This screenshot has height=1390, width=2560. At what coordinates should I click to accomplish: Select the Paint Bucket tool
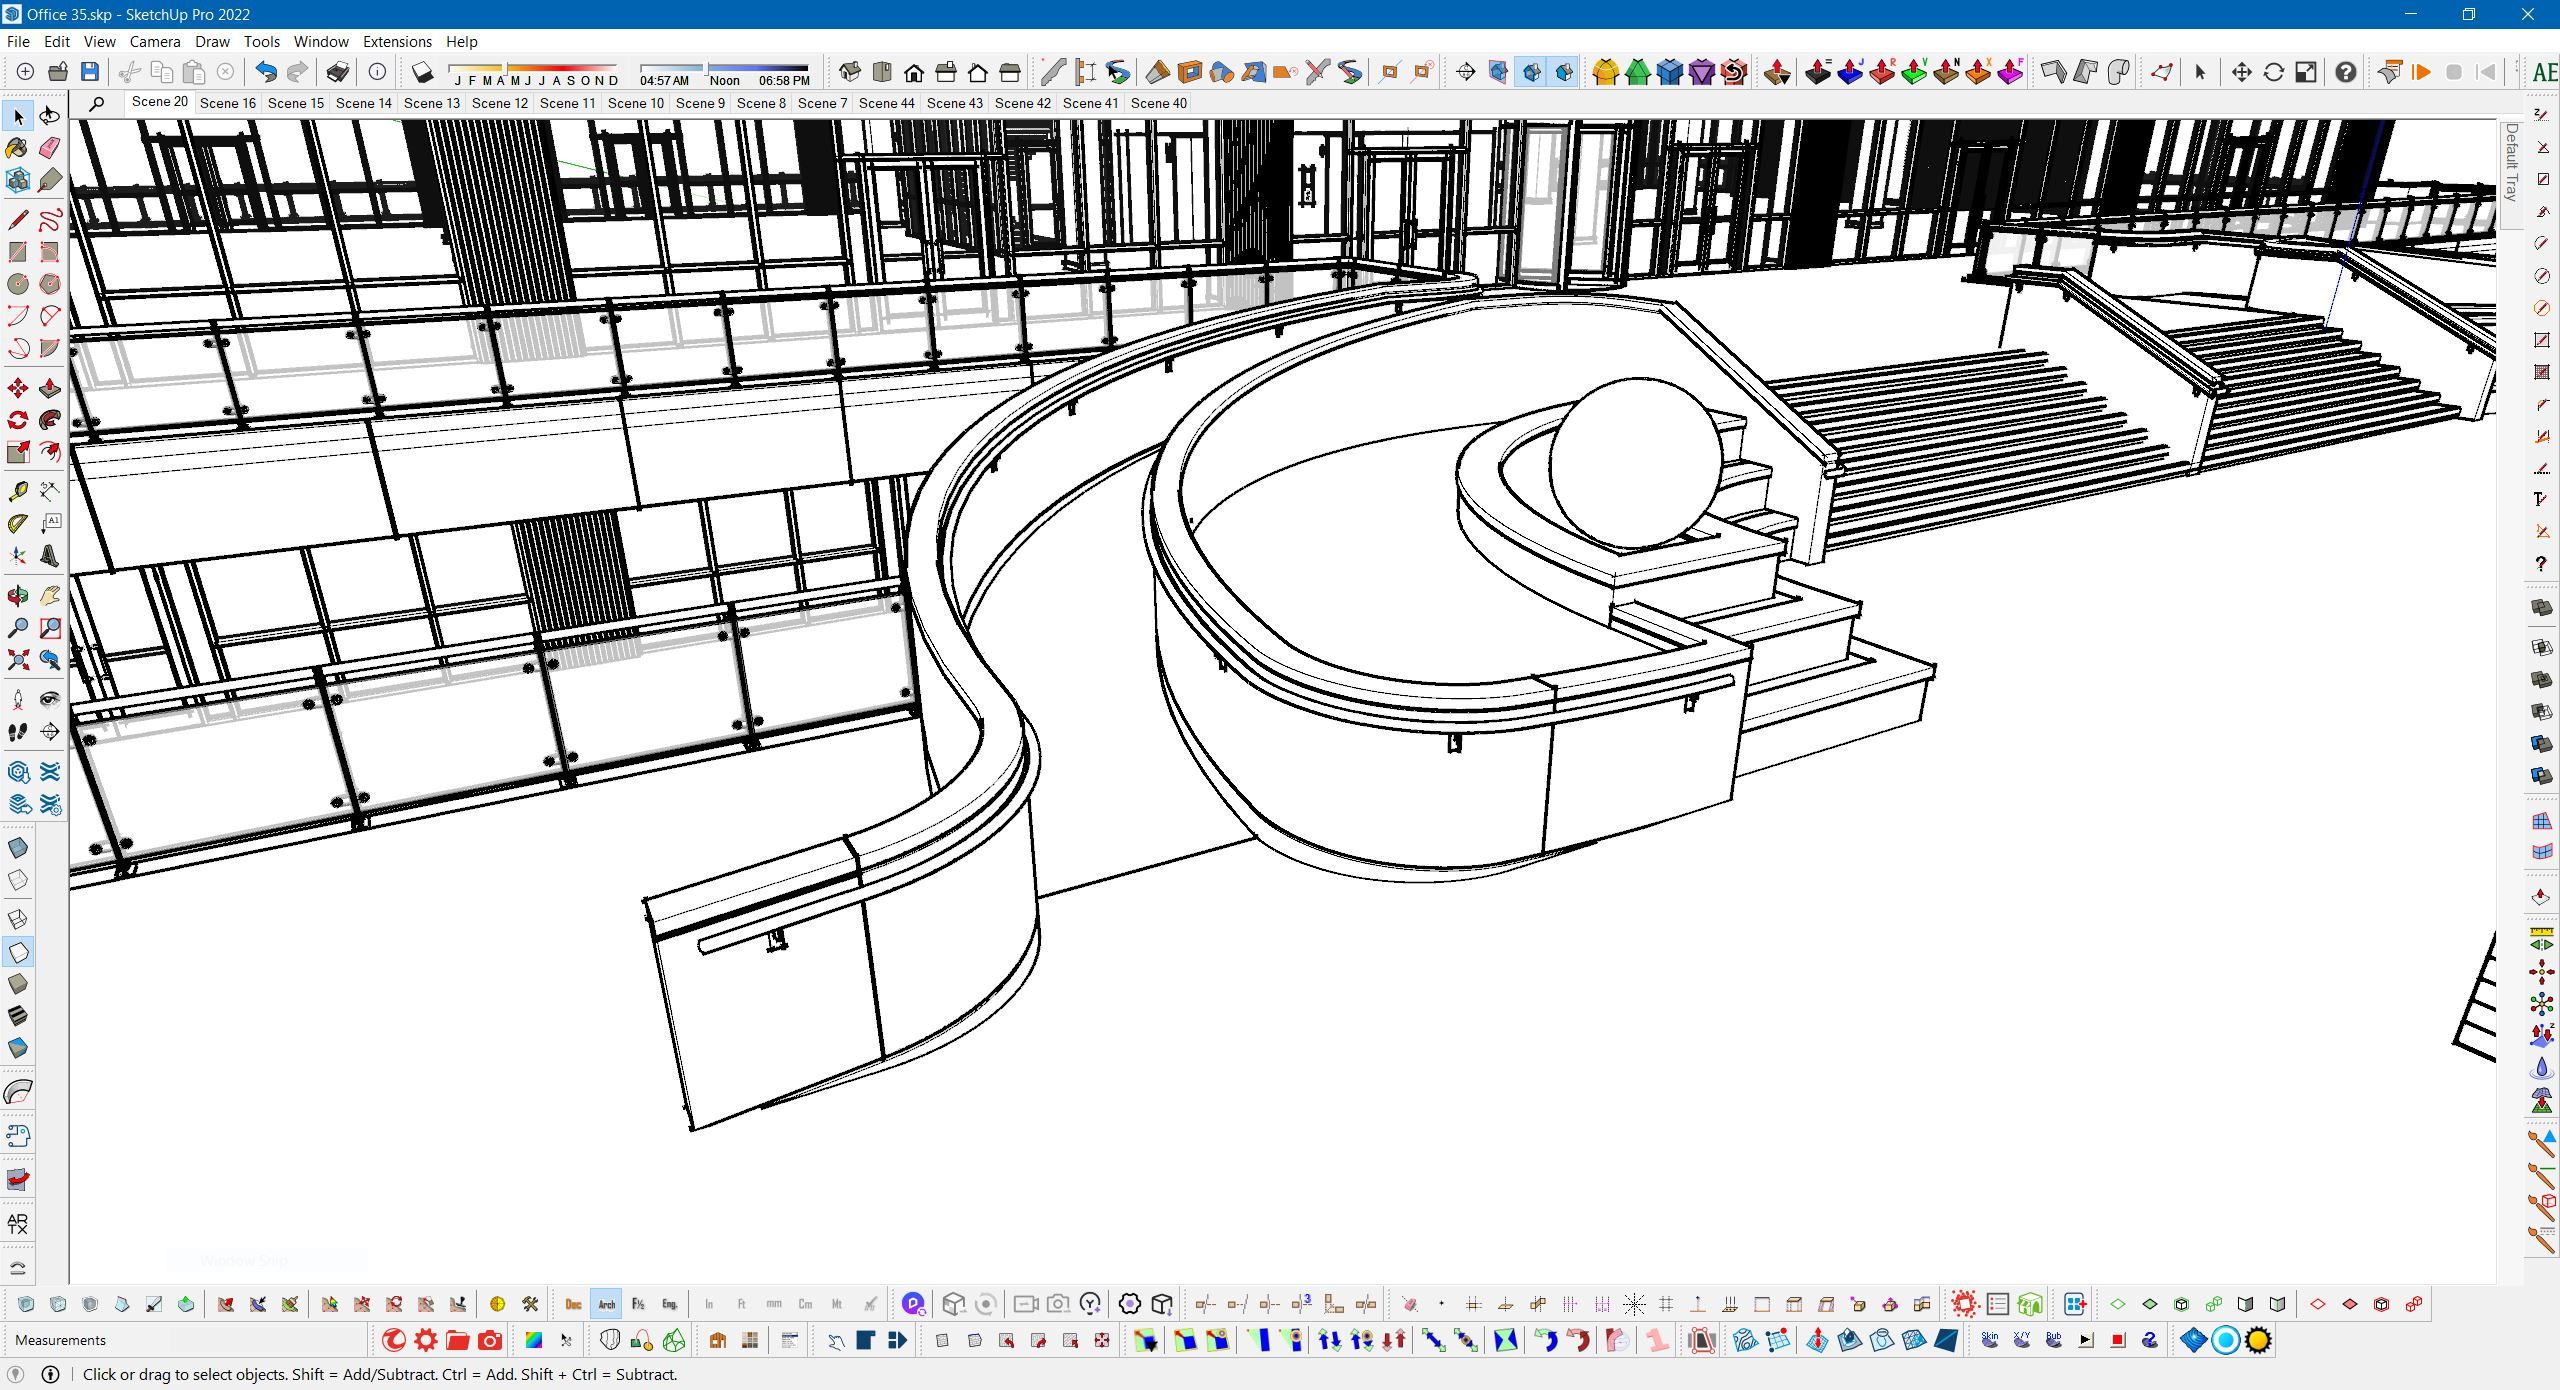pyautogui.click(x=17, y=148)
